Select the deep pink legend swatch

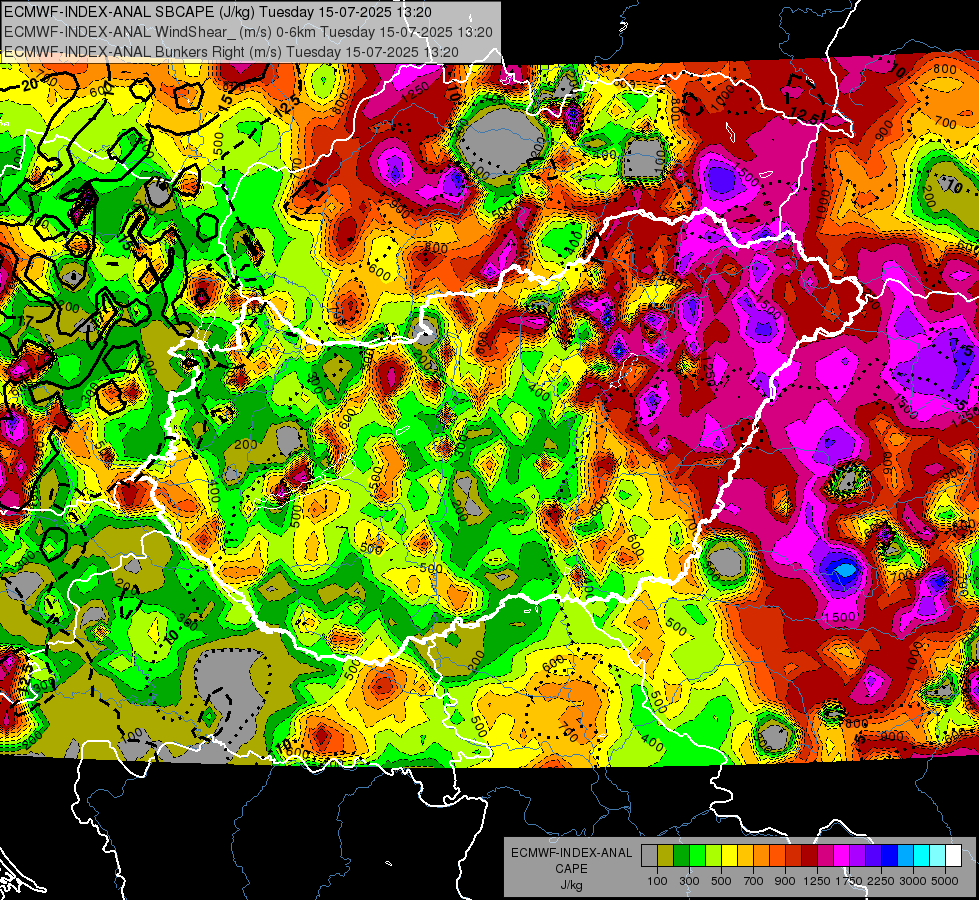[825, 855]
